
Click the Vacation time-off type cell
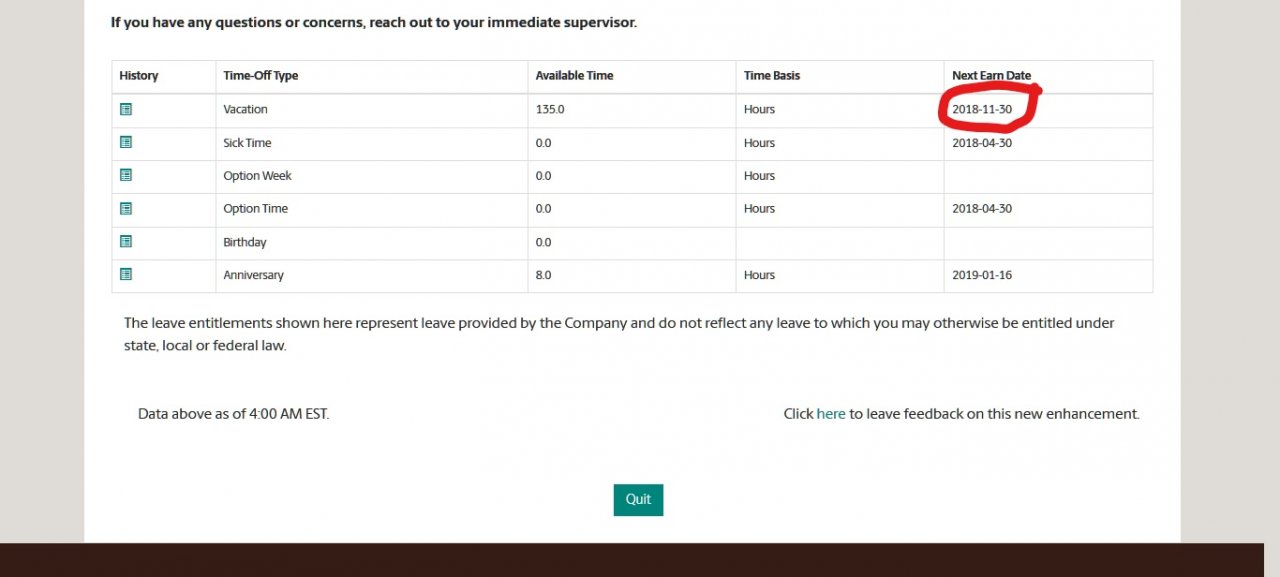(x=245, y=110)
